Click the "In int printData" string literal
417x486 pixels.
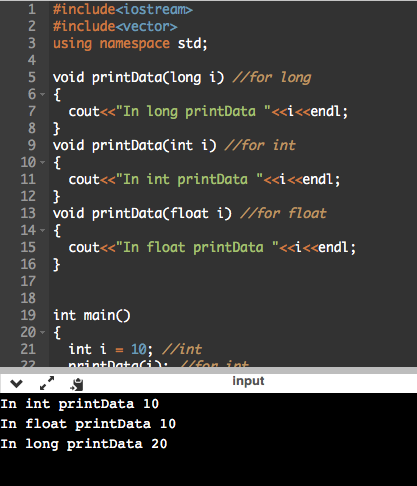coord(189,179)
